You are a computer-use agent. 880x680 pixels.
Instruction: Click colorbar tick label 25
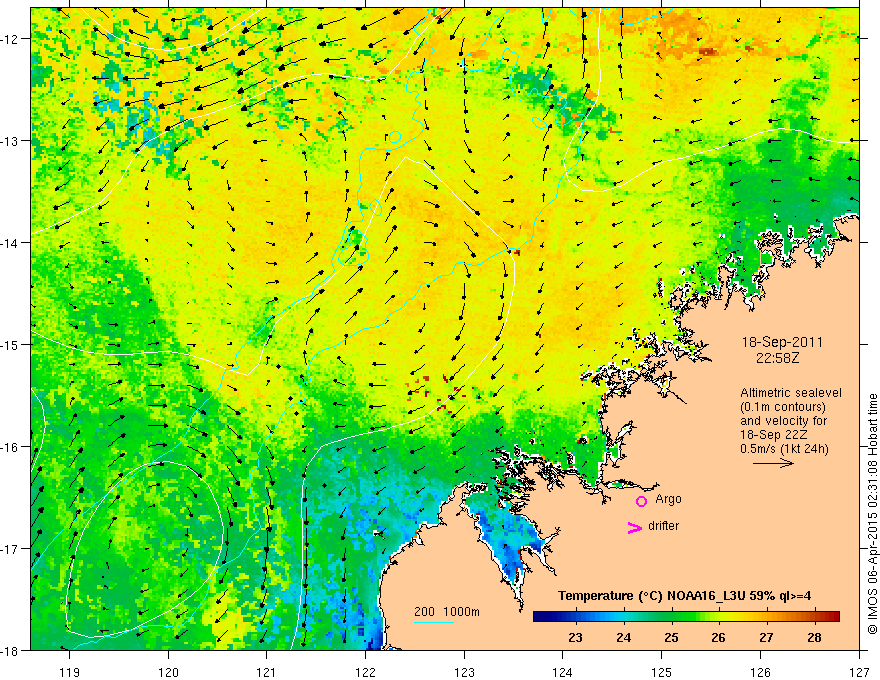(x=671, y=638)
